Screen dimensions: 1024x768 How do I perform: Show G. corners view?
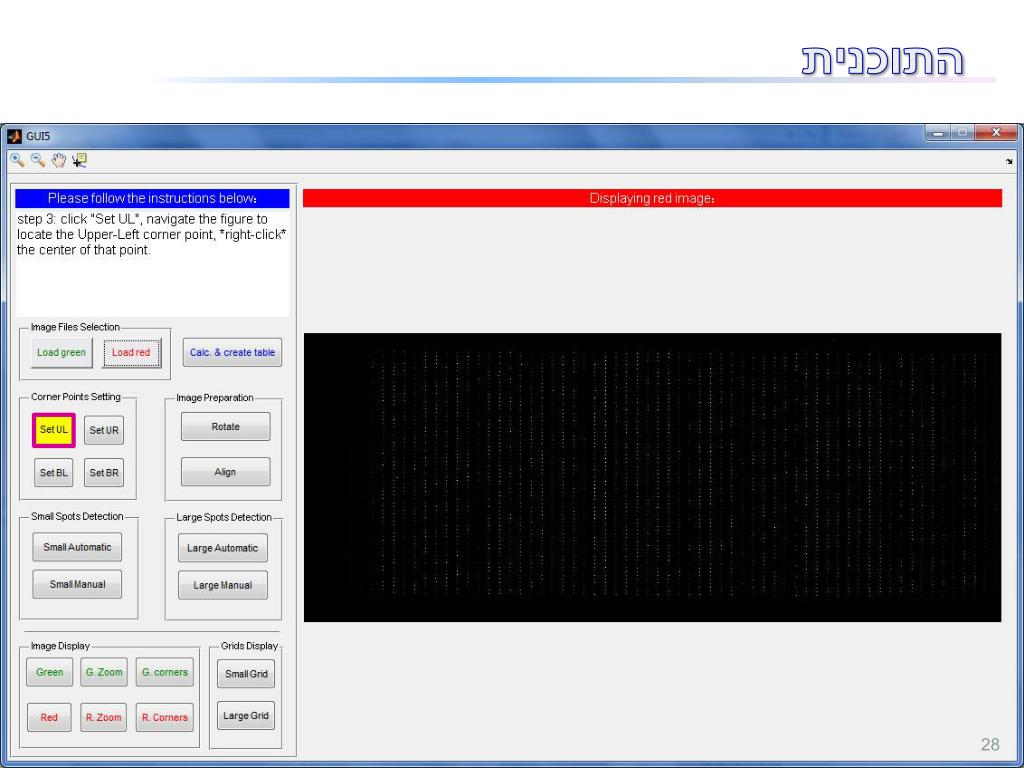165,673
